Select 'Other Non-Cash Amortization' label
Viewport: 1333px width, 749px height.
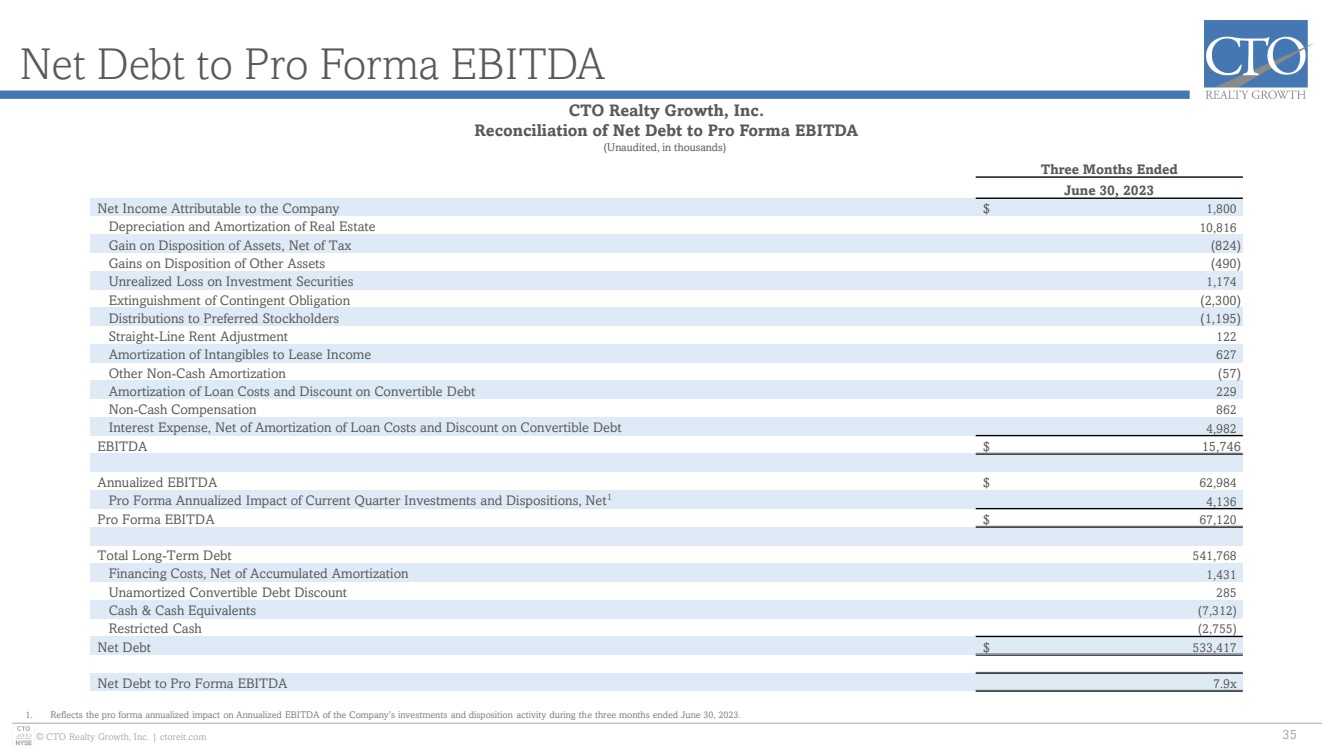tap(197, 373)
